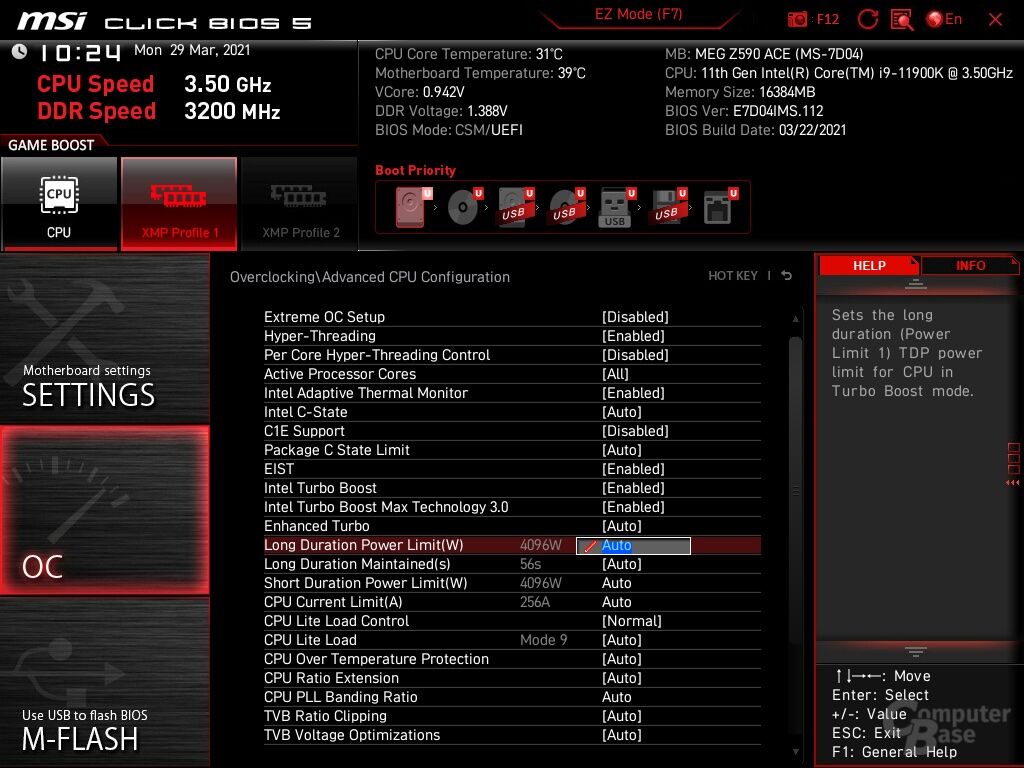The image size is (1024, 768).
Task: Click the three red arrows on the help panel edge
Action: point(1013,483)
